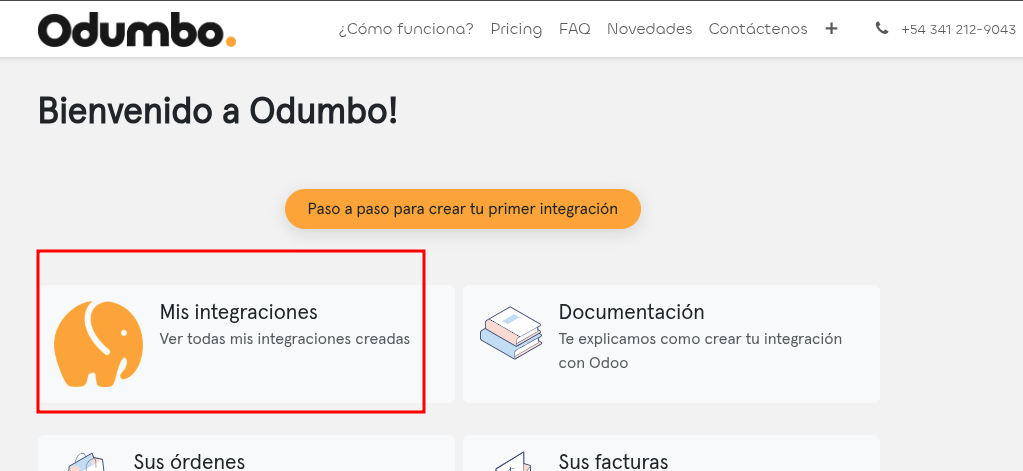Viewport: 1023px width, 471px height.
Task: Open the Contáctenos menu item
Action: 758,29
